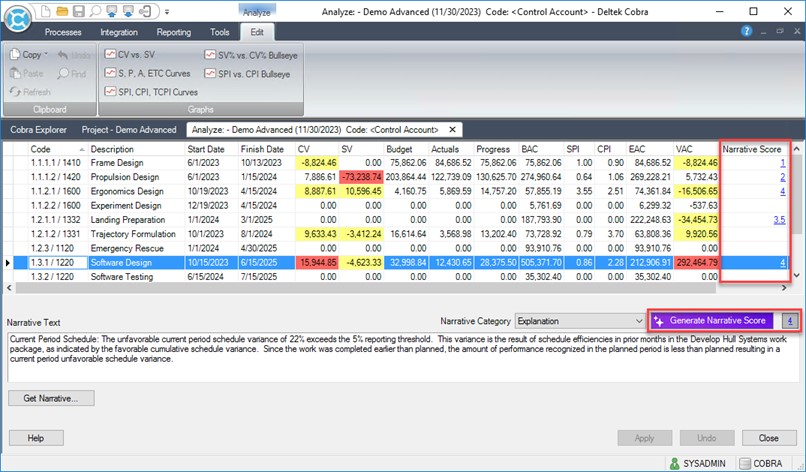Image resolution: width=806 pixels, height=472 pixels.
Task: Switch to the Cobra Explorer tab
Action: tap(42, 130)
